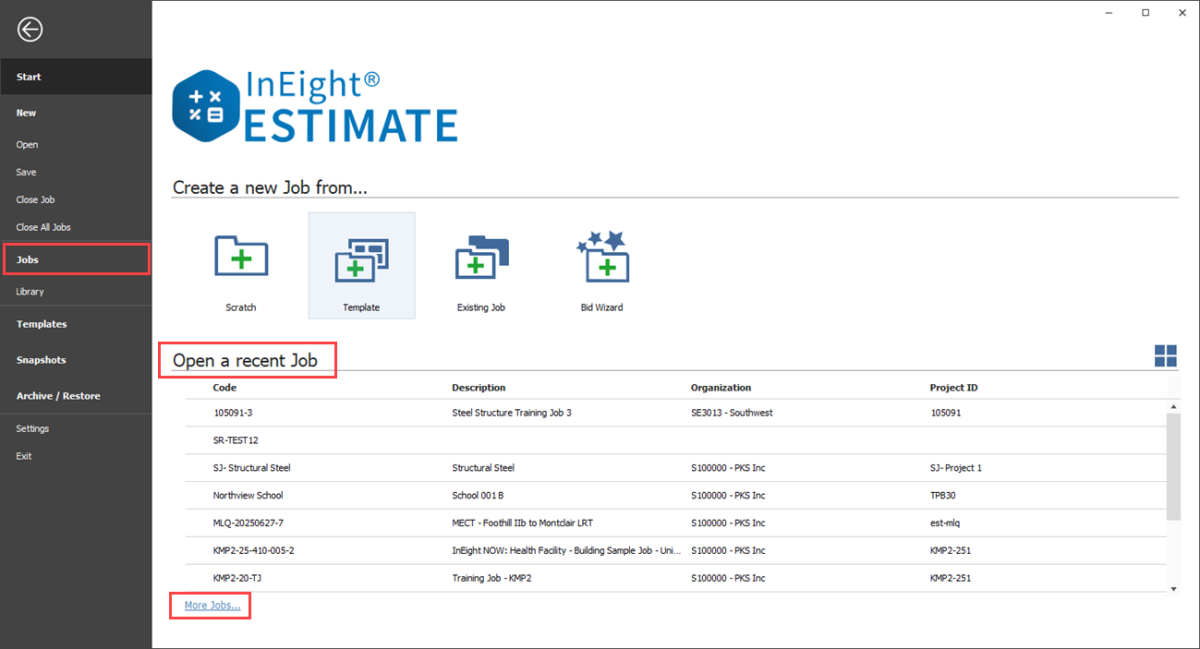Image resolution: width=1200 pixels, height=649 pixels.
Task: Open Settings from the sidebar
Action: 32,429
